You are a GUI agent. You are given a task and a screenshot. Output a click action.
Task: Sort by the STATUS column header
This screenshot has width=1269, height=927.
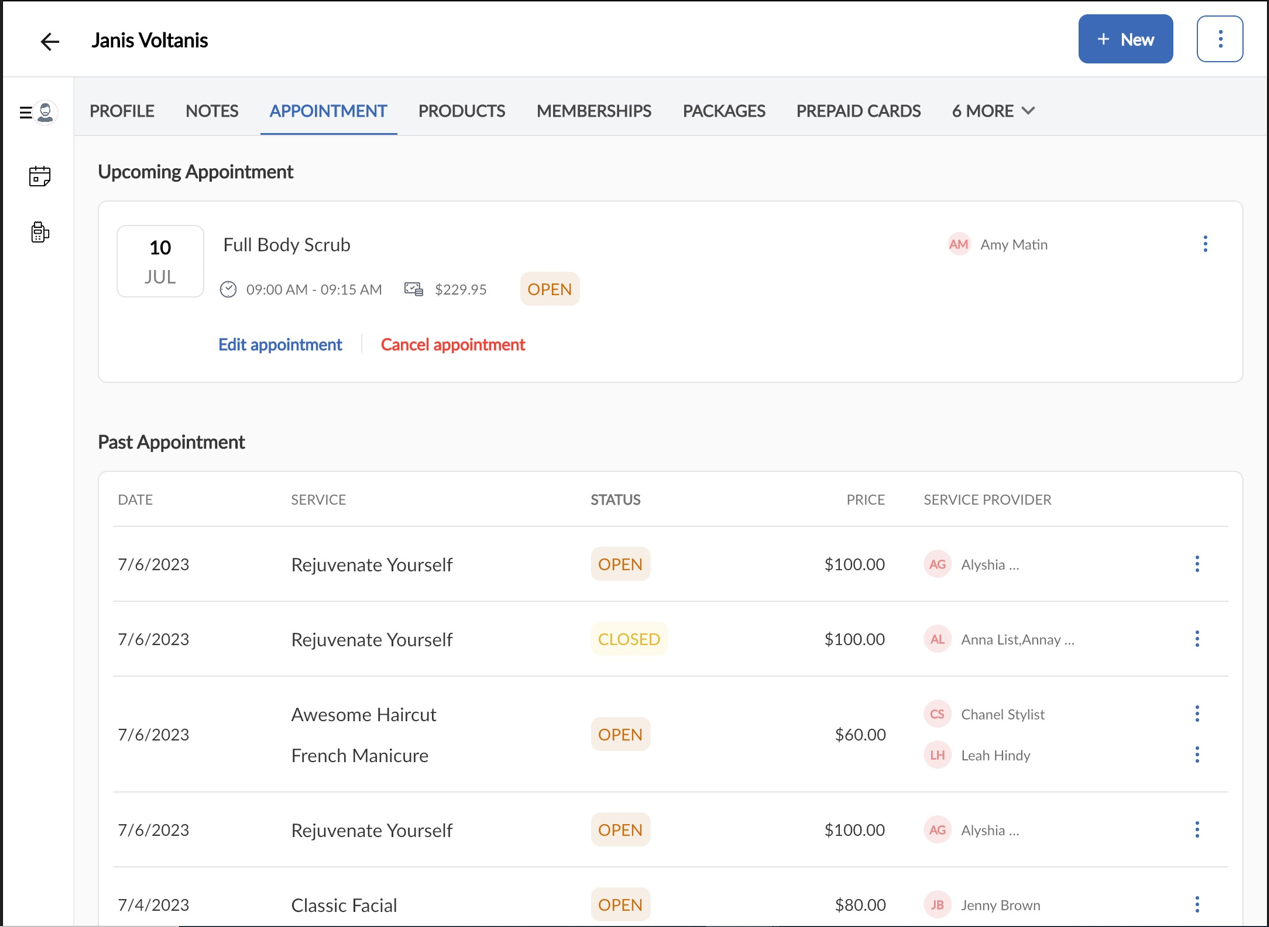click(x=615, y=499)
